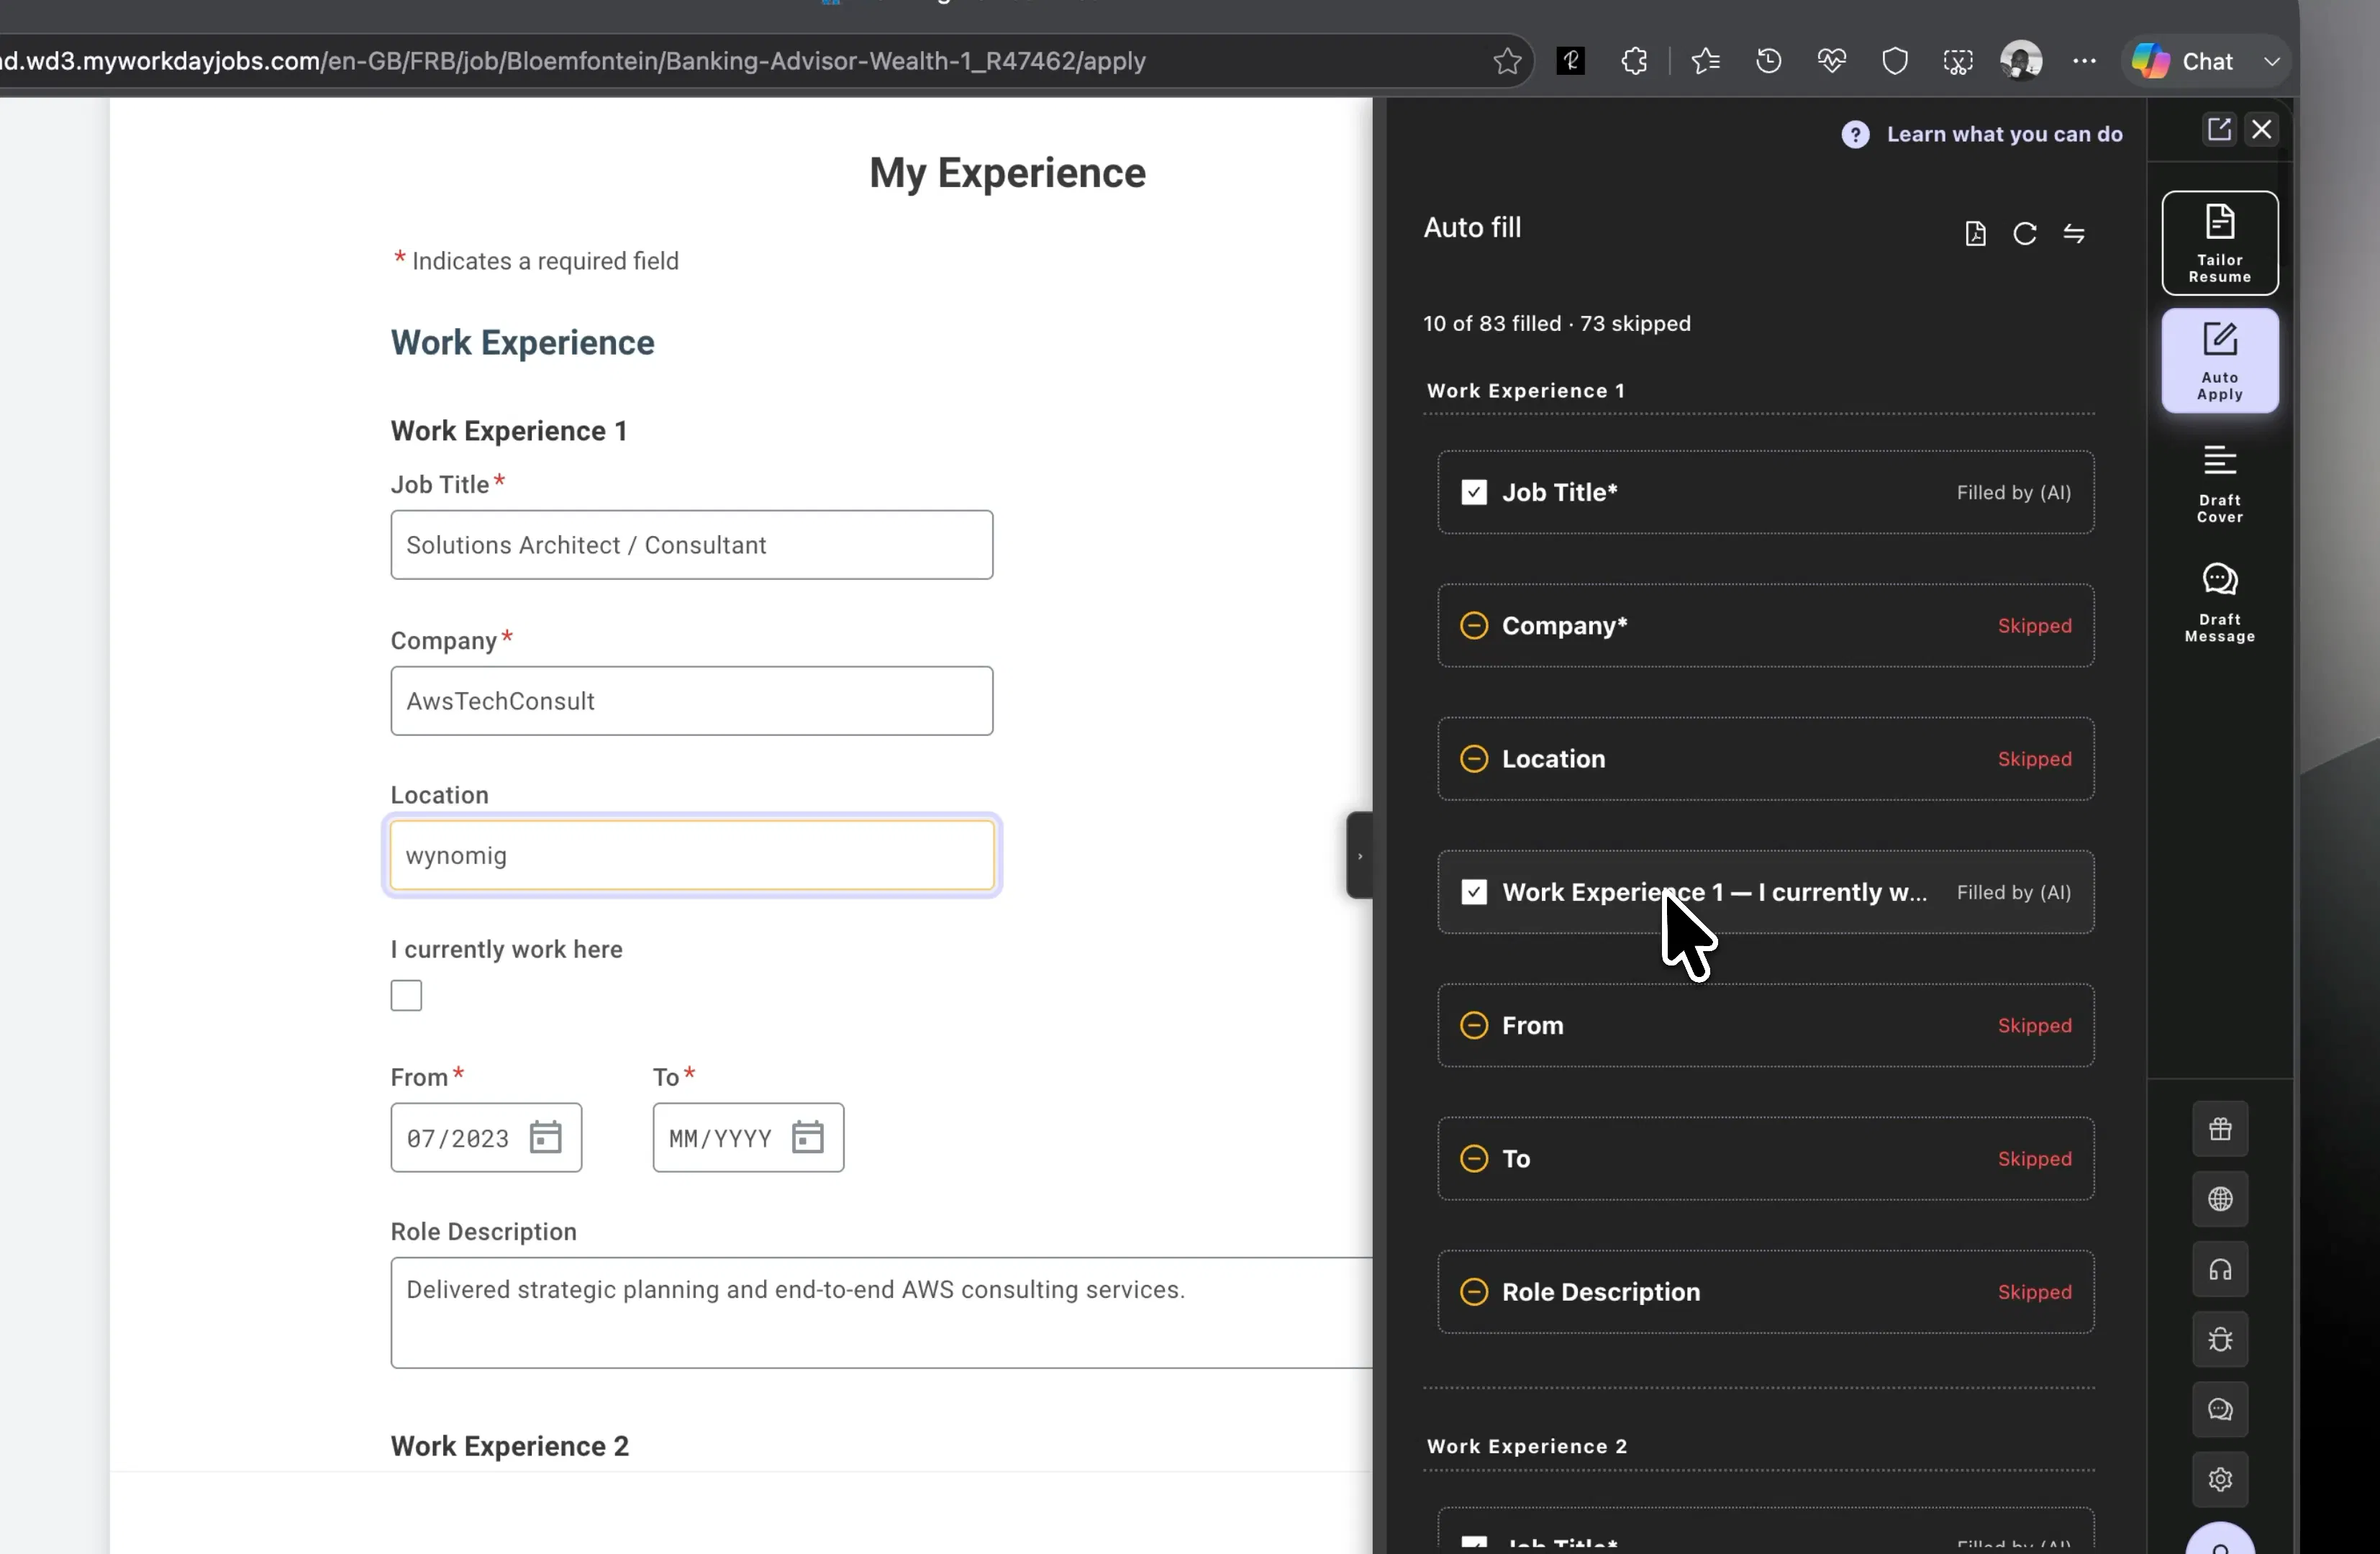Open the shield tracking prevention icon

[x=1894, y=61]
